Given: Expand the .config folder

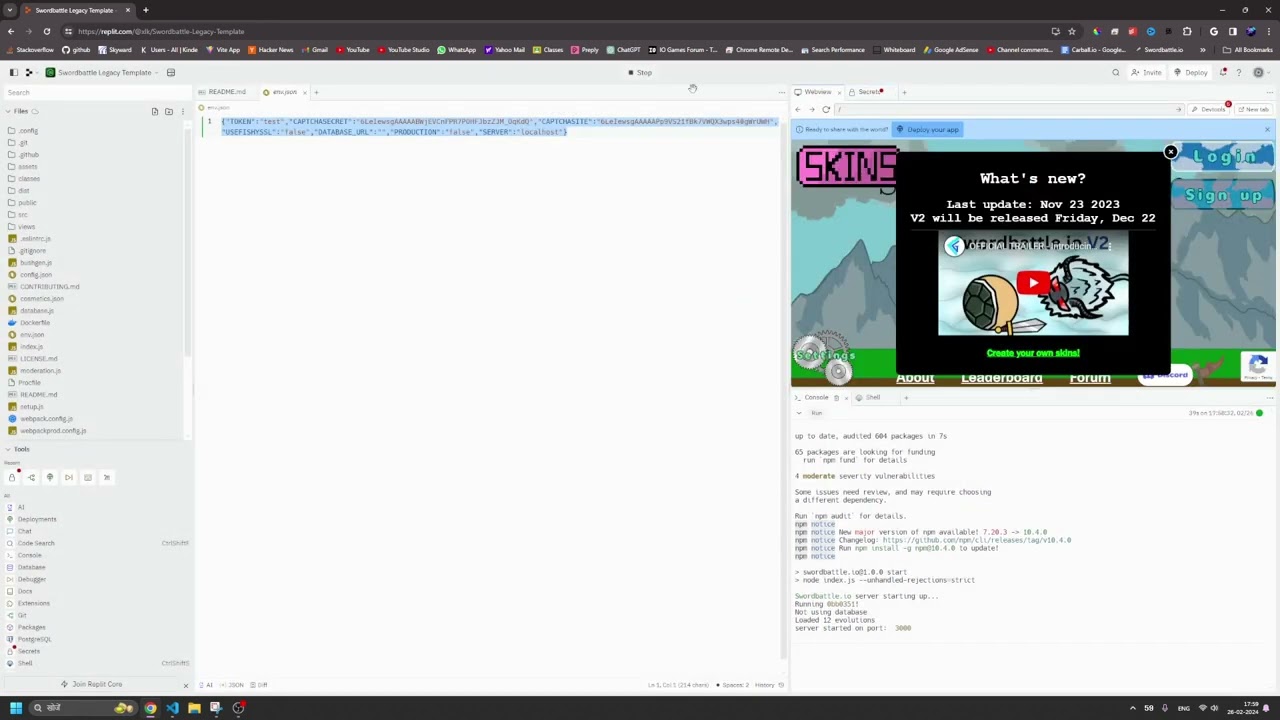Looking at the screenshot, I should [x=24, y=131].
